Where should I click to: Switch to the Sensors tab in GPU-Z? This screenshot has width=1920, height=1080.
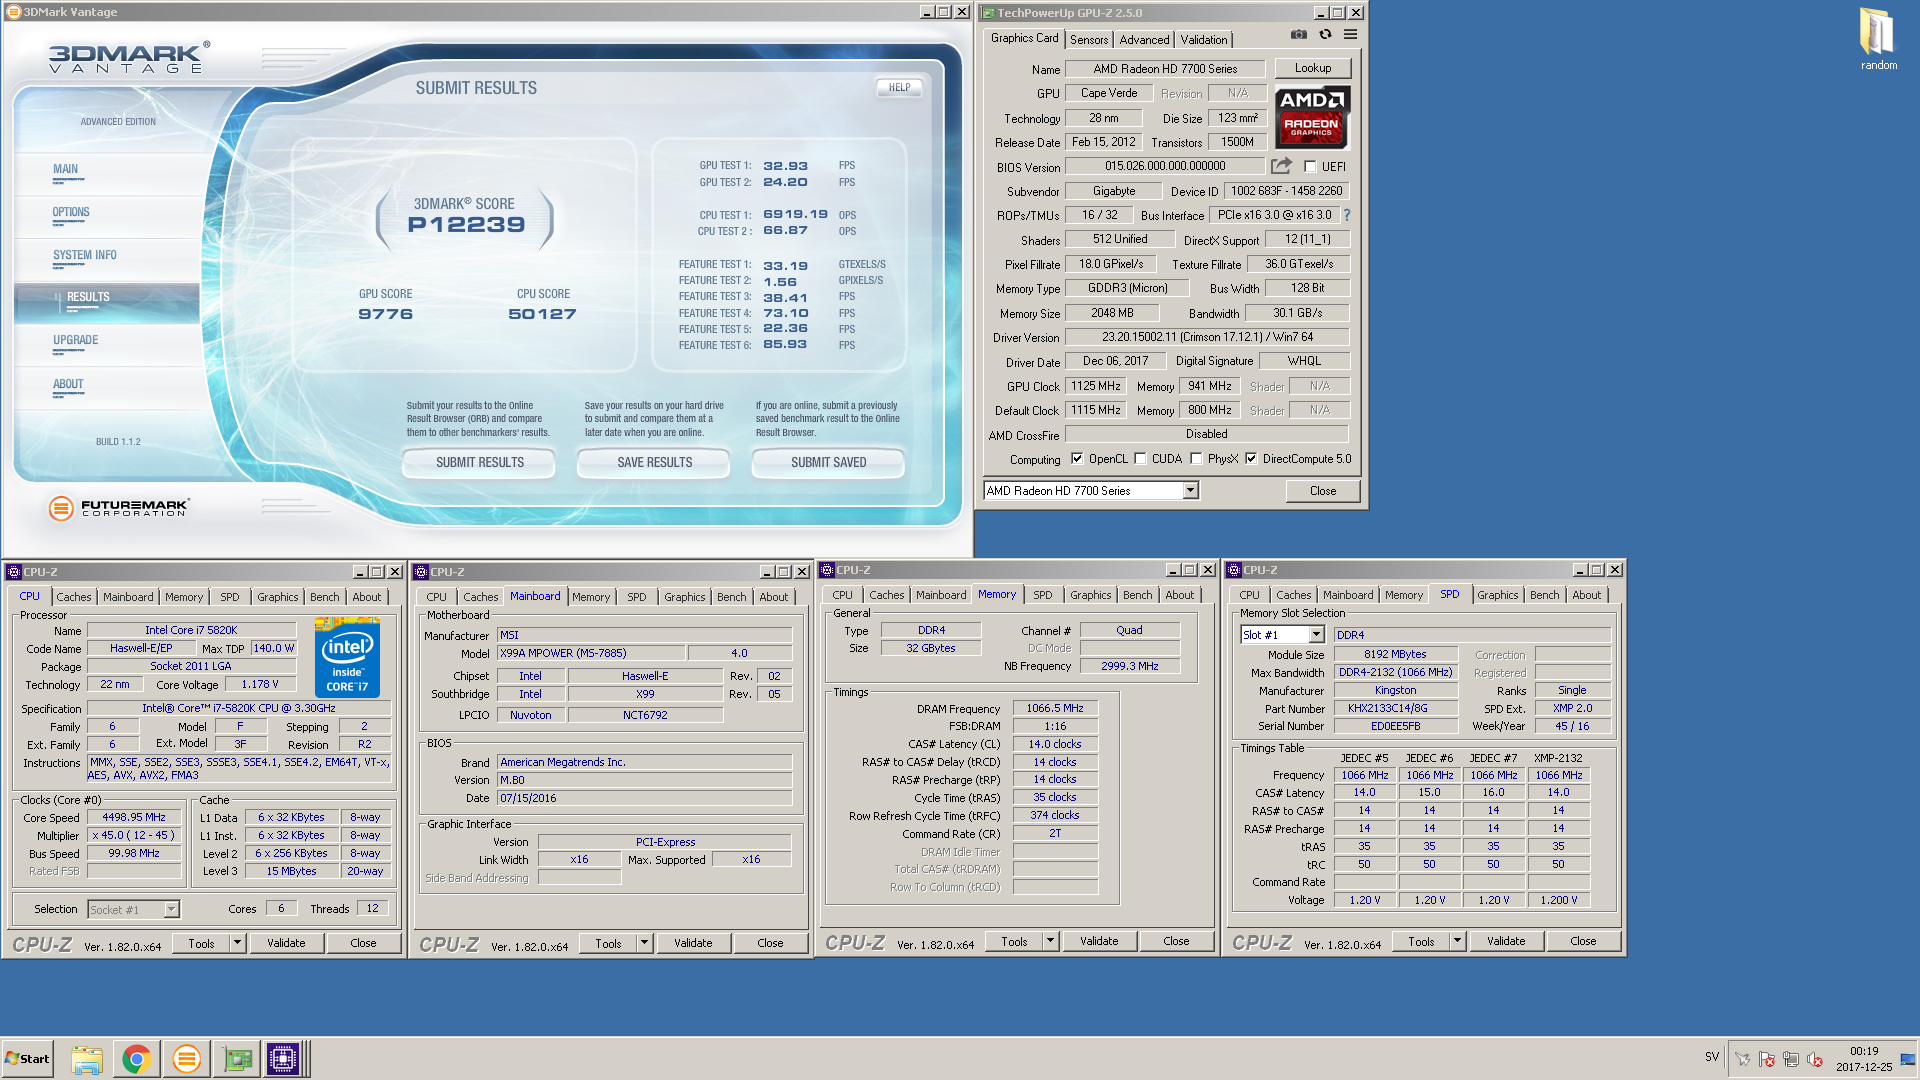click(1089, 40)
